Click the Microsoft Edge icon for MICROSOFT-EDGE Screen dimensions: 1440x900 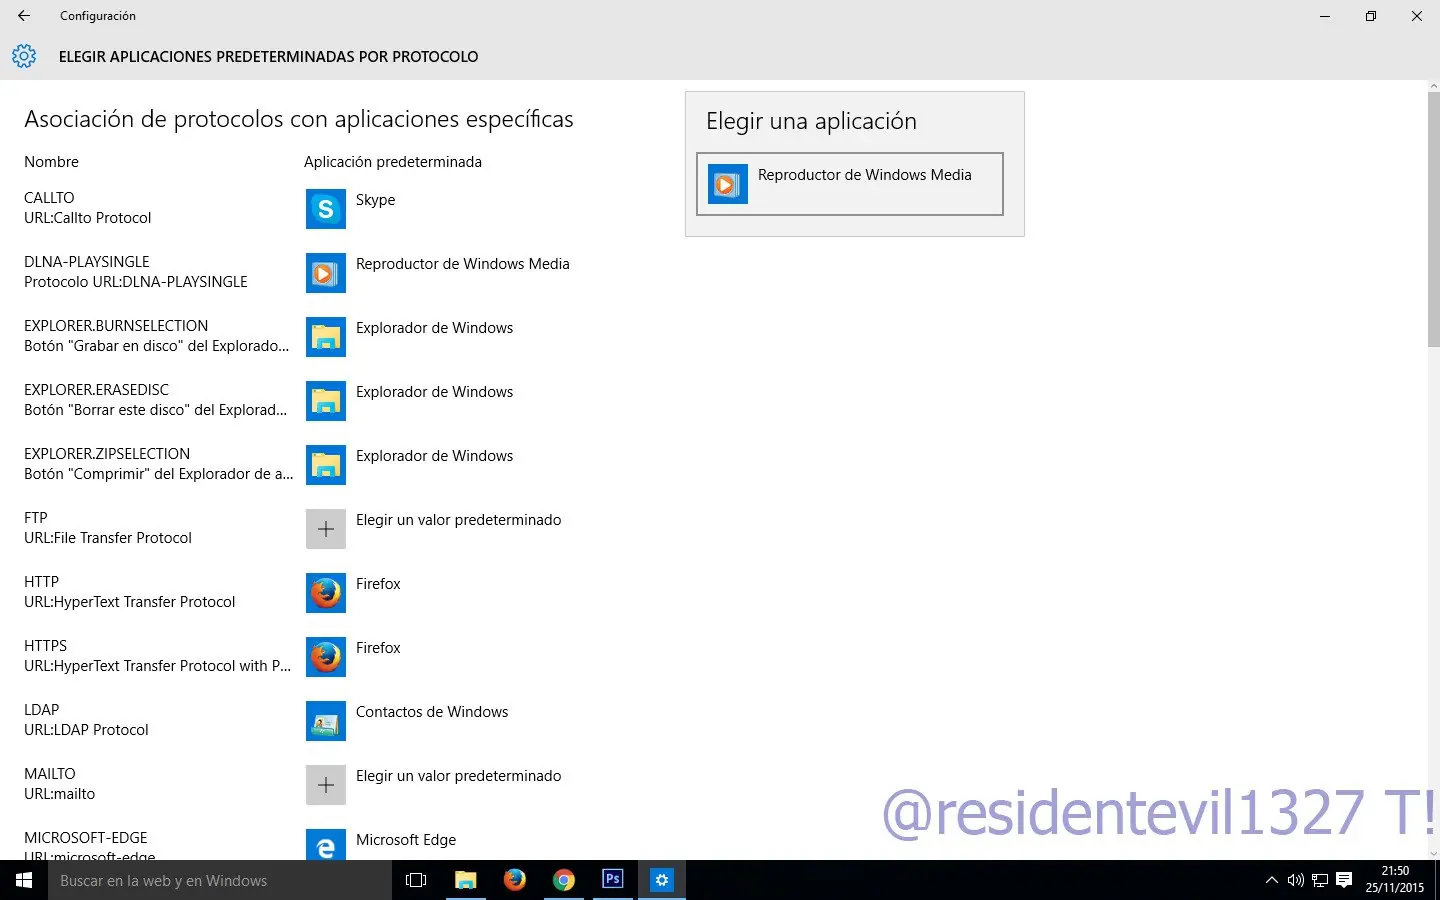(x=326, y=844)
